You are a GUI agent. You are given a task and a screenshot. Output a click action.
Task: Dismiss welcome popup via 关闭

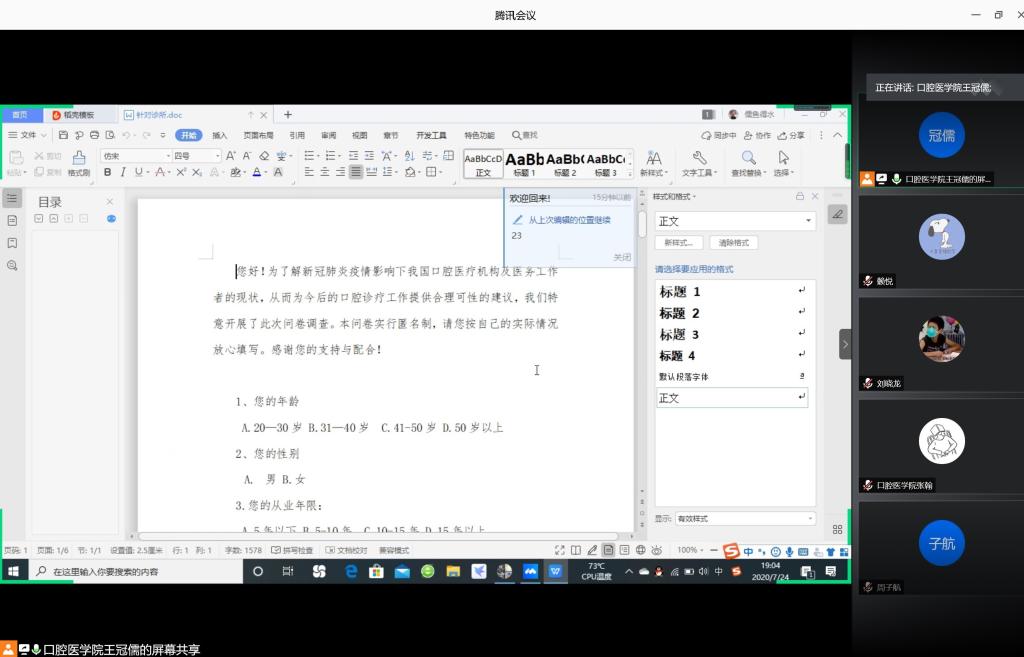click(x=622, y=257)
